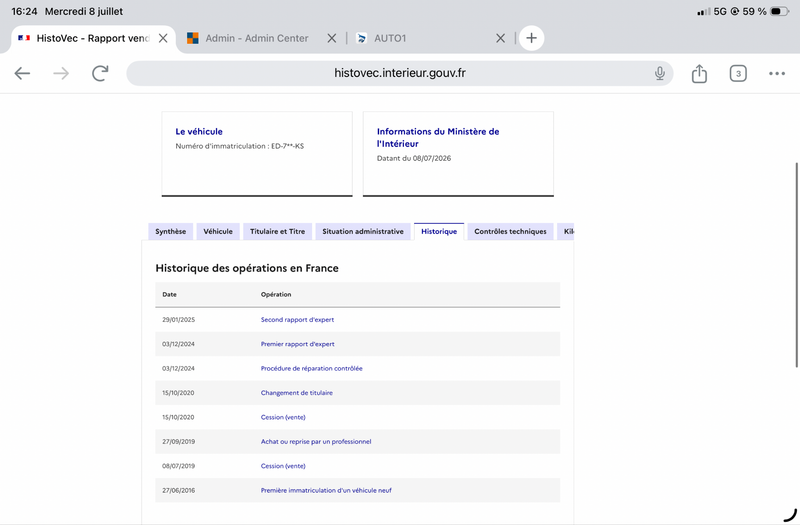Open the Contrôles techniques tab
Screen dimensions: 800x525
pos(510,232)
